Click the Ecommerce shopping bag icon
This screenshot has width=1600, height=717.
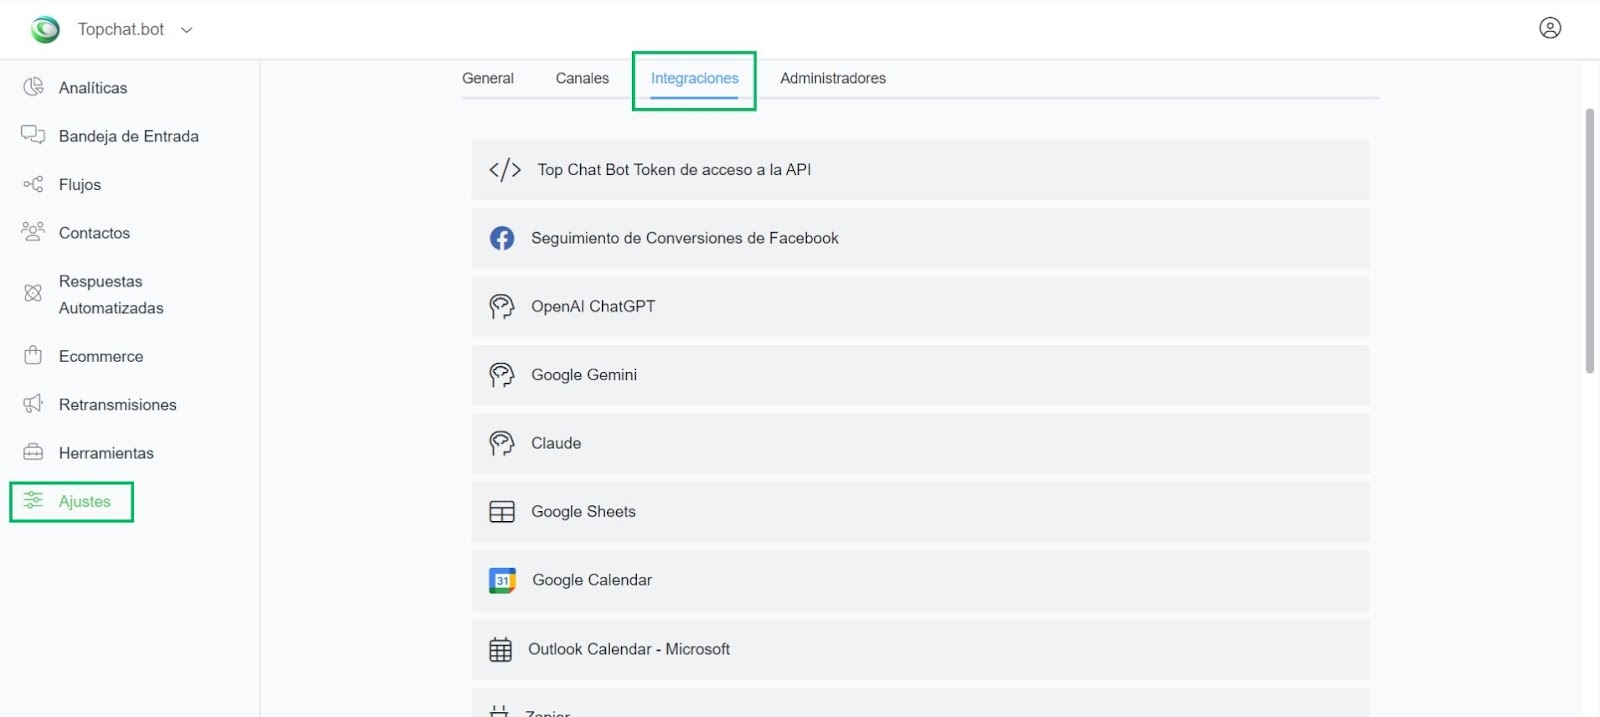point(33,355)
